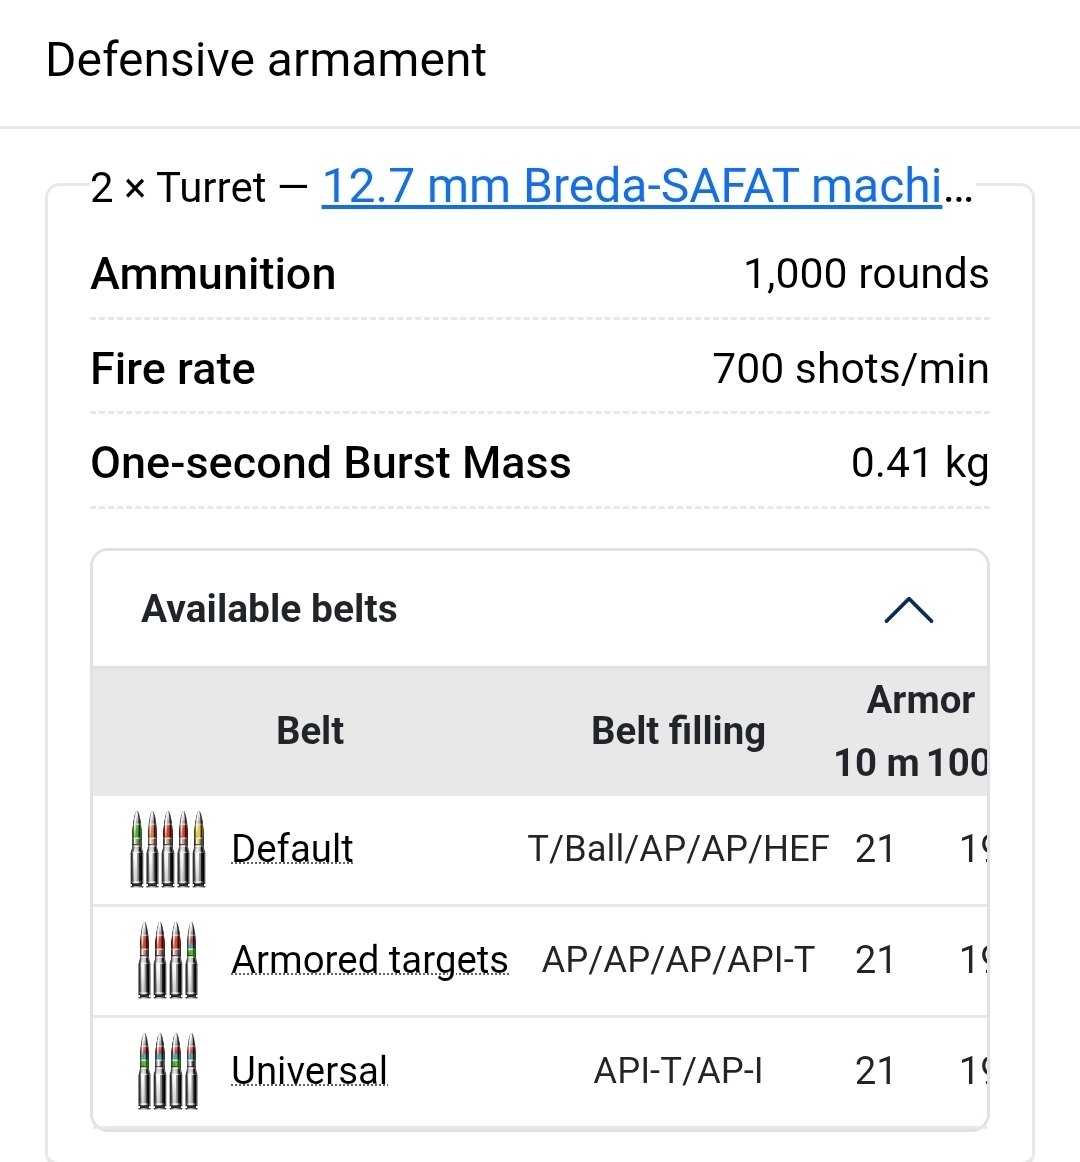Click the Armored targets belt bullets icon
The width and height of the screenshot is (1080, 1162).
click(168, 960)
